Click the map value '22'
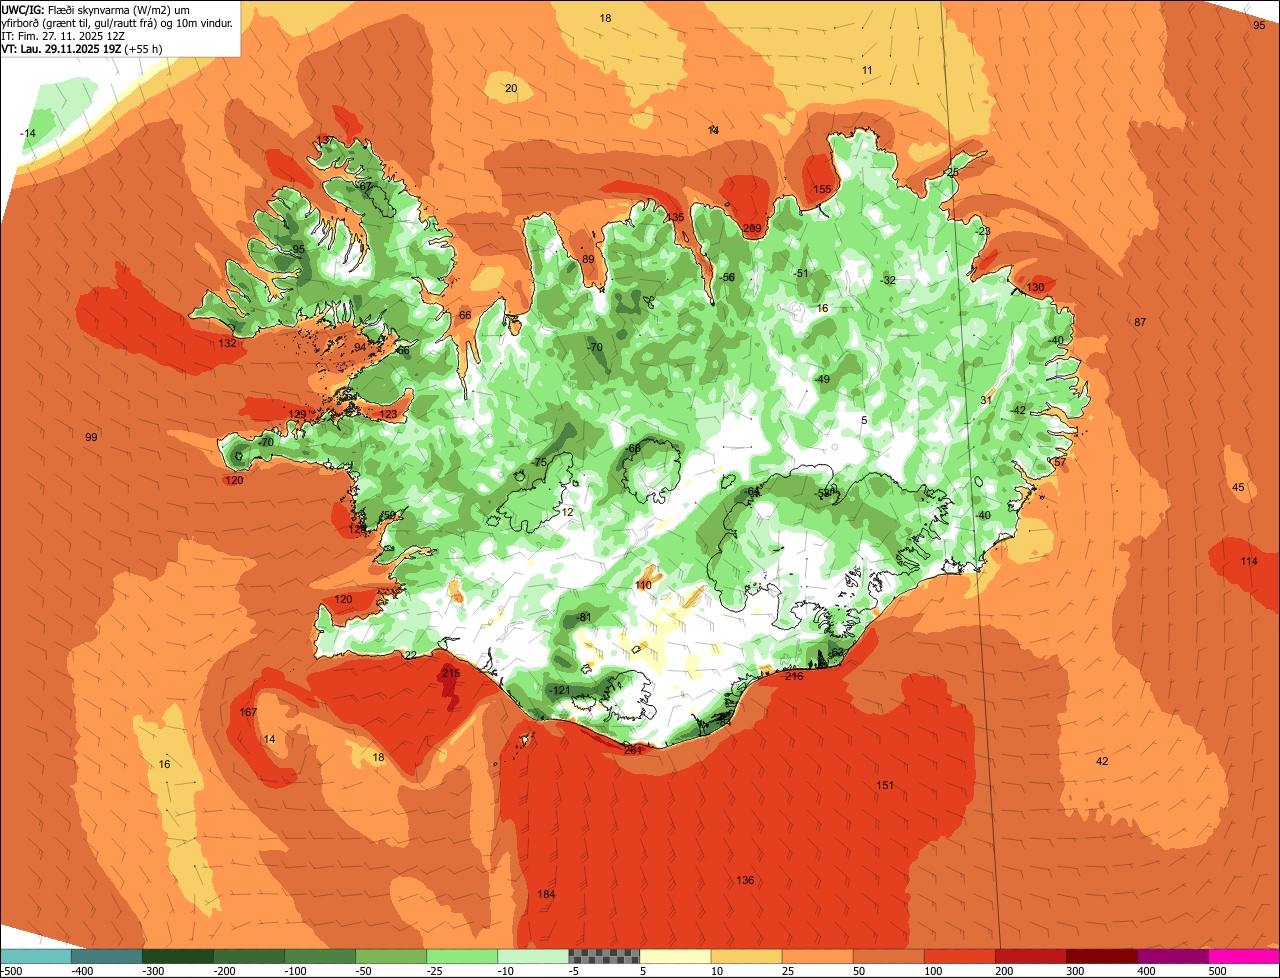The image size is (1280, 978). 410,655
